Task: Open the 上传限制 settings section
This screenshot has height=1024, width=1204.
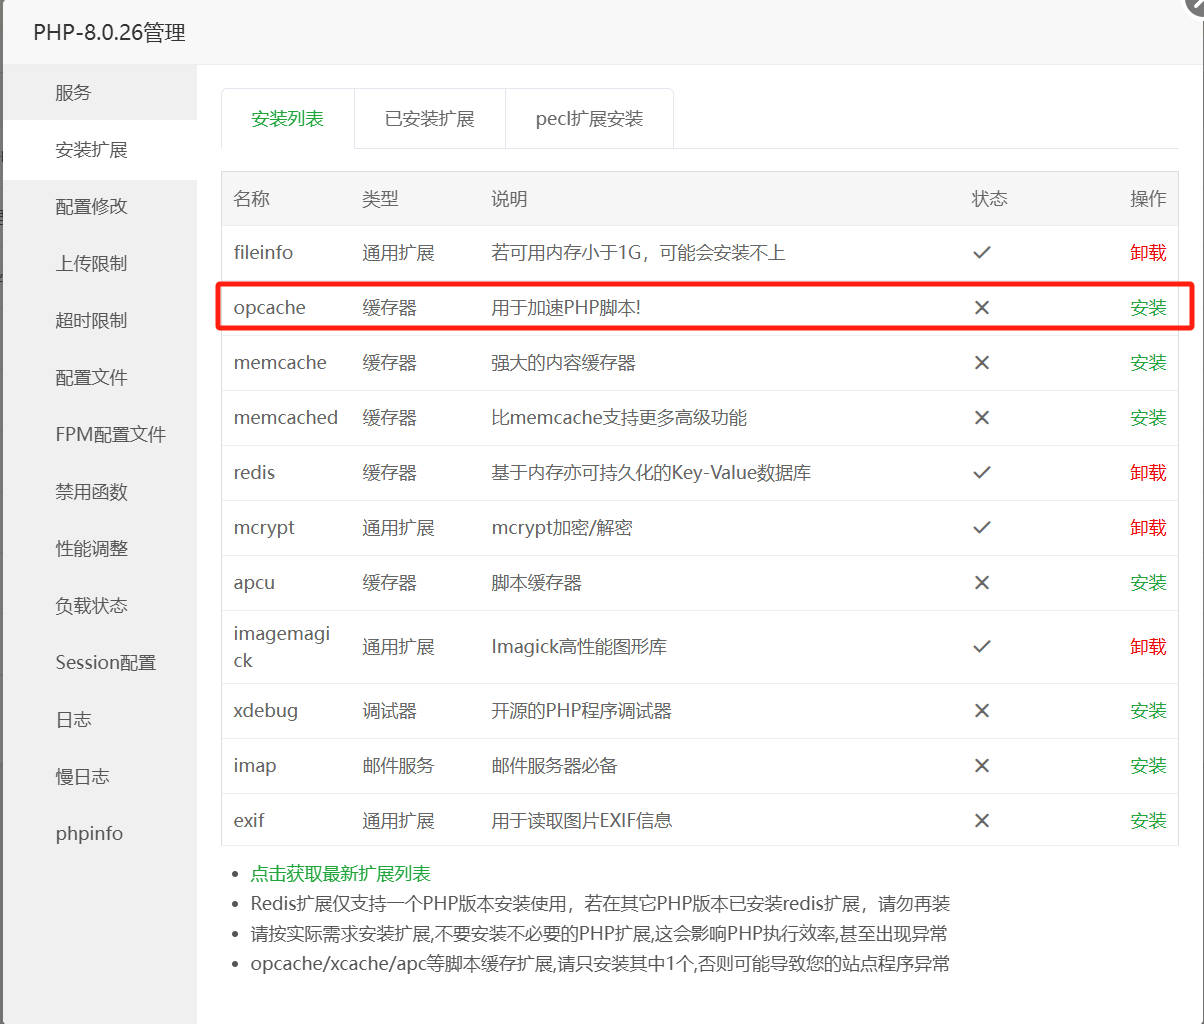Action: pos(91,264)
